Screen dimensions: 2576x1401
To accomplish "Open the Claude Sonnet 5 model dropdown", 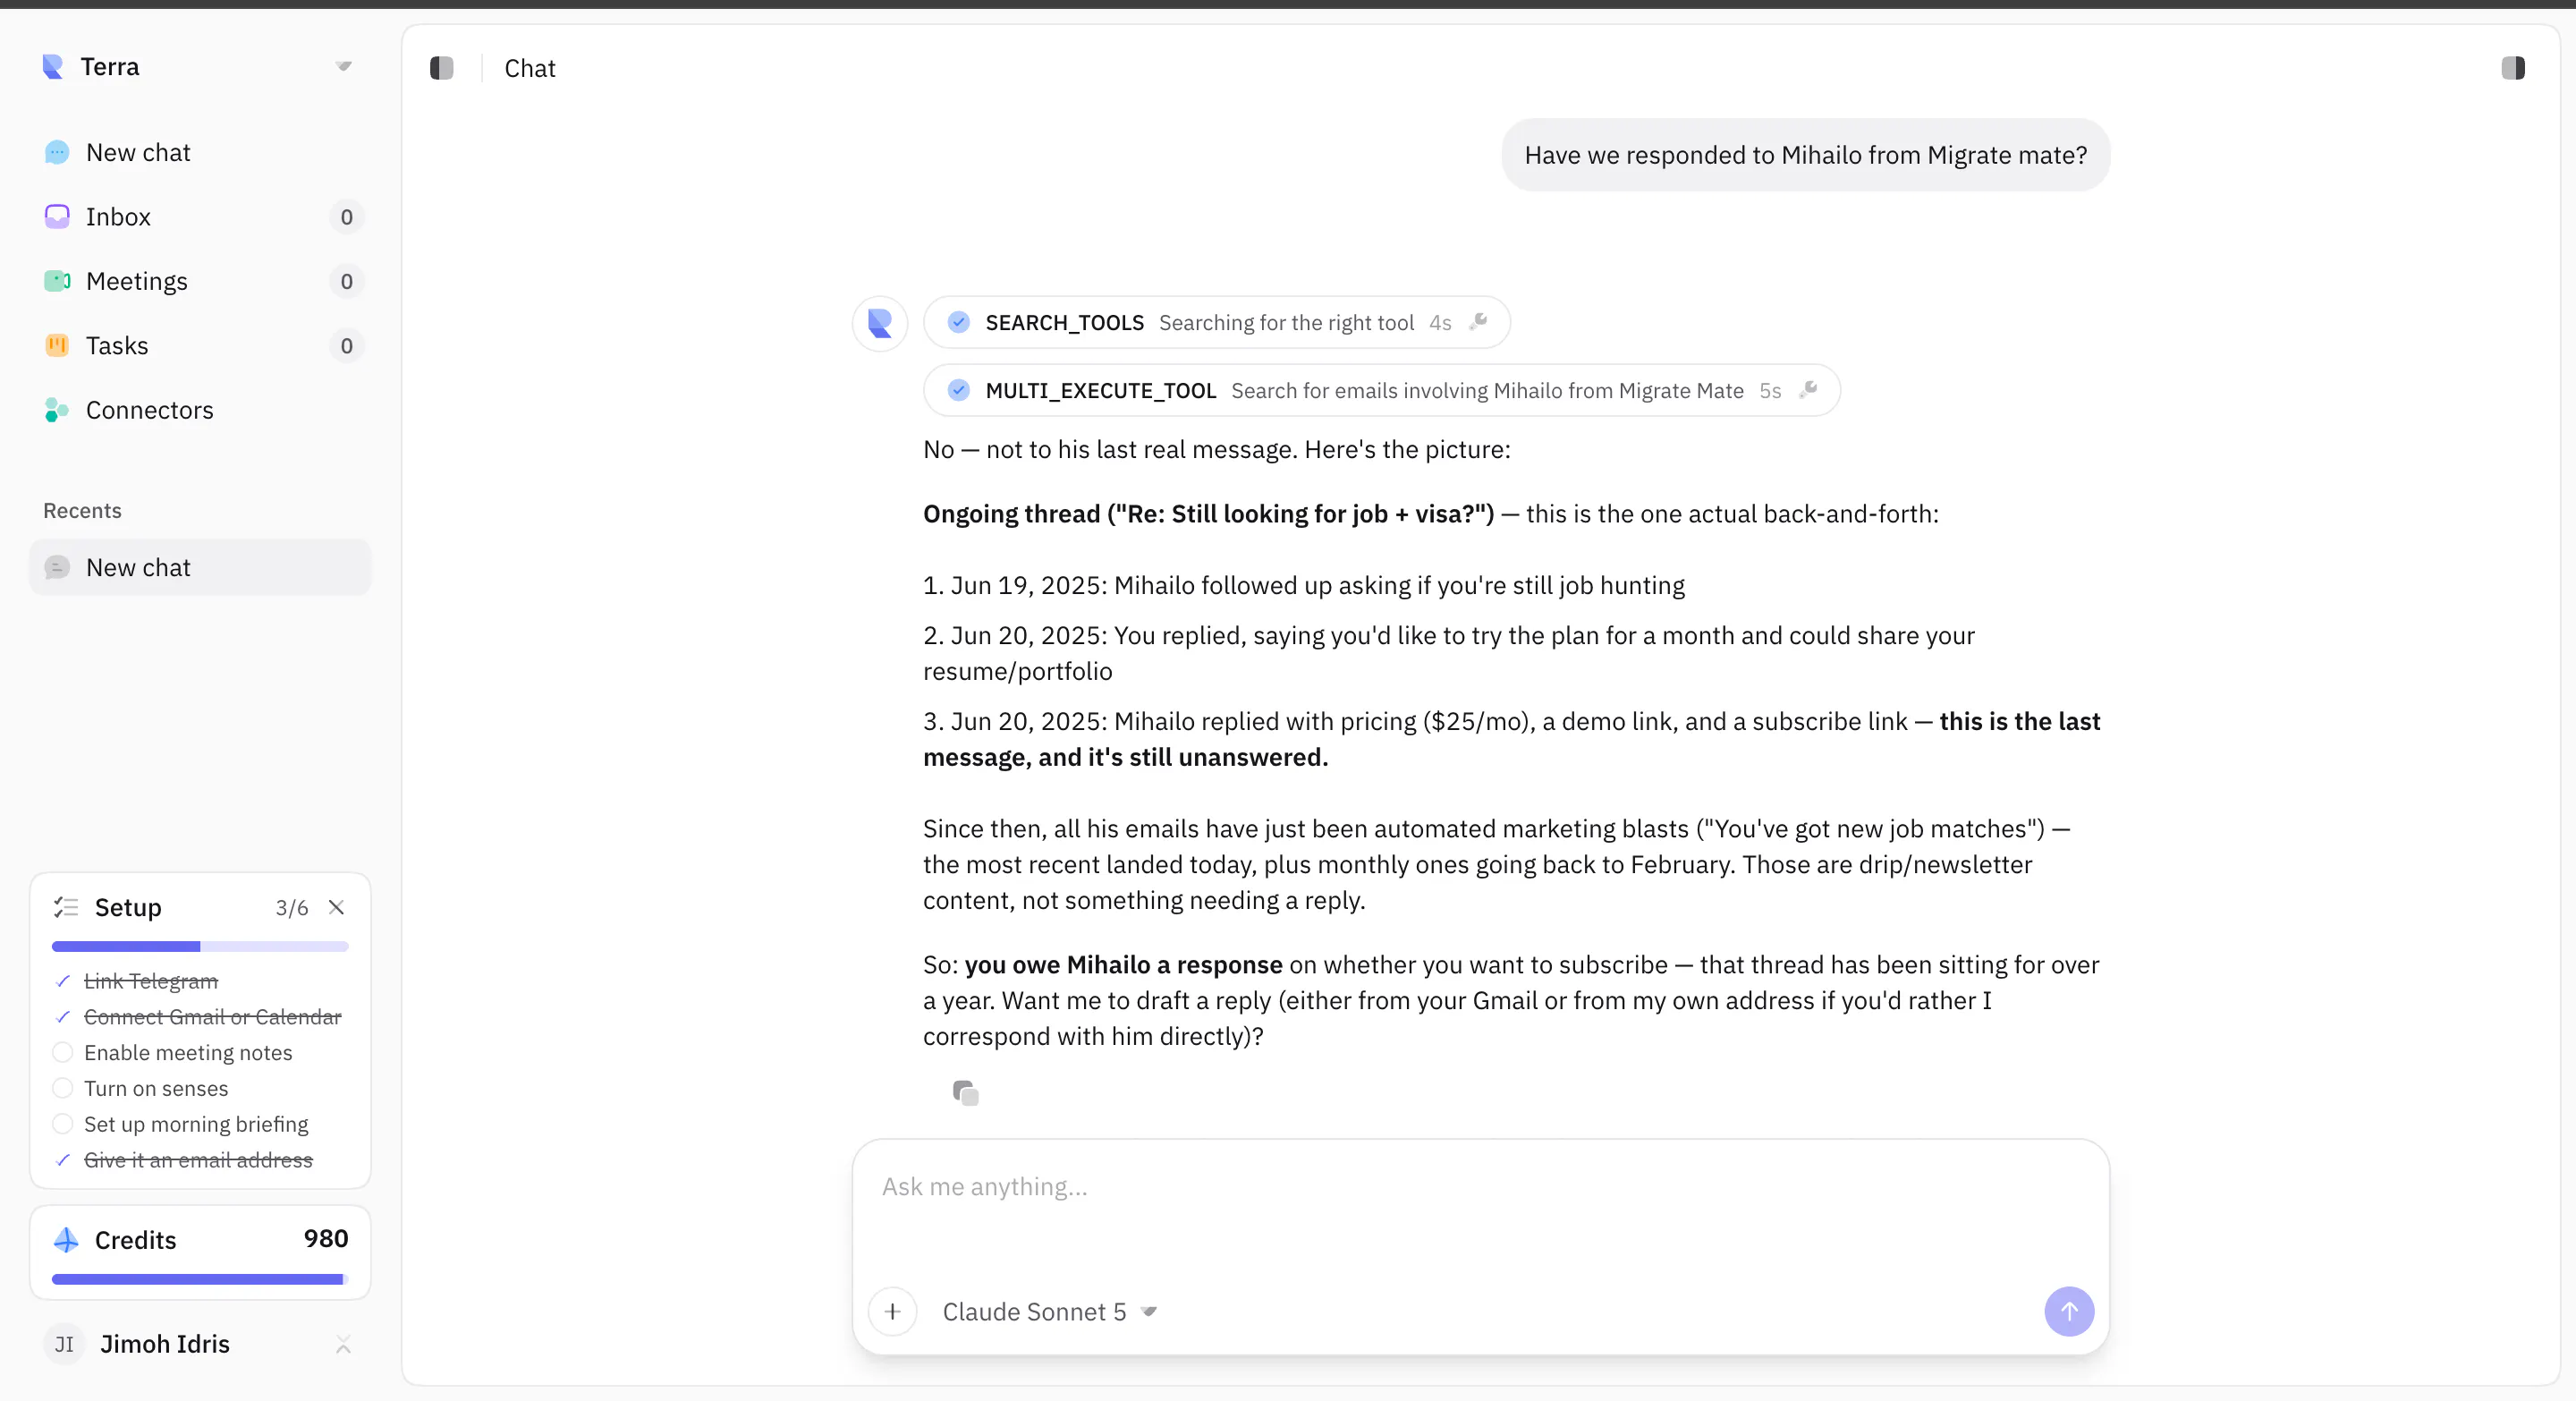I will click(1049, 1311).
